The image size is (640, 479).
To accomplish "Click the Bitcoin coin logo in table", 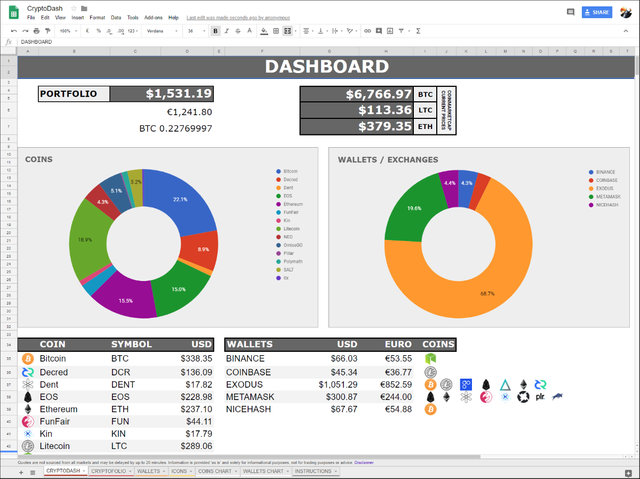I will tap(28, 359).
